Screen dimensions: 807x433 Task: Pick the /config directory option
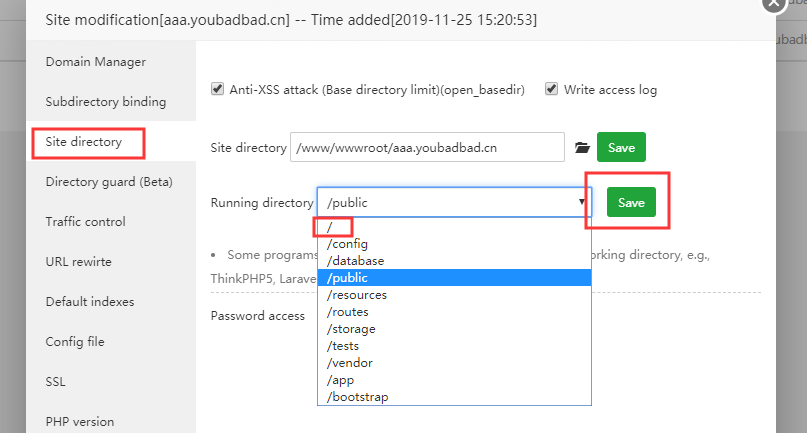[348, 244]
